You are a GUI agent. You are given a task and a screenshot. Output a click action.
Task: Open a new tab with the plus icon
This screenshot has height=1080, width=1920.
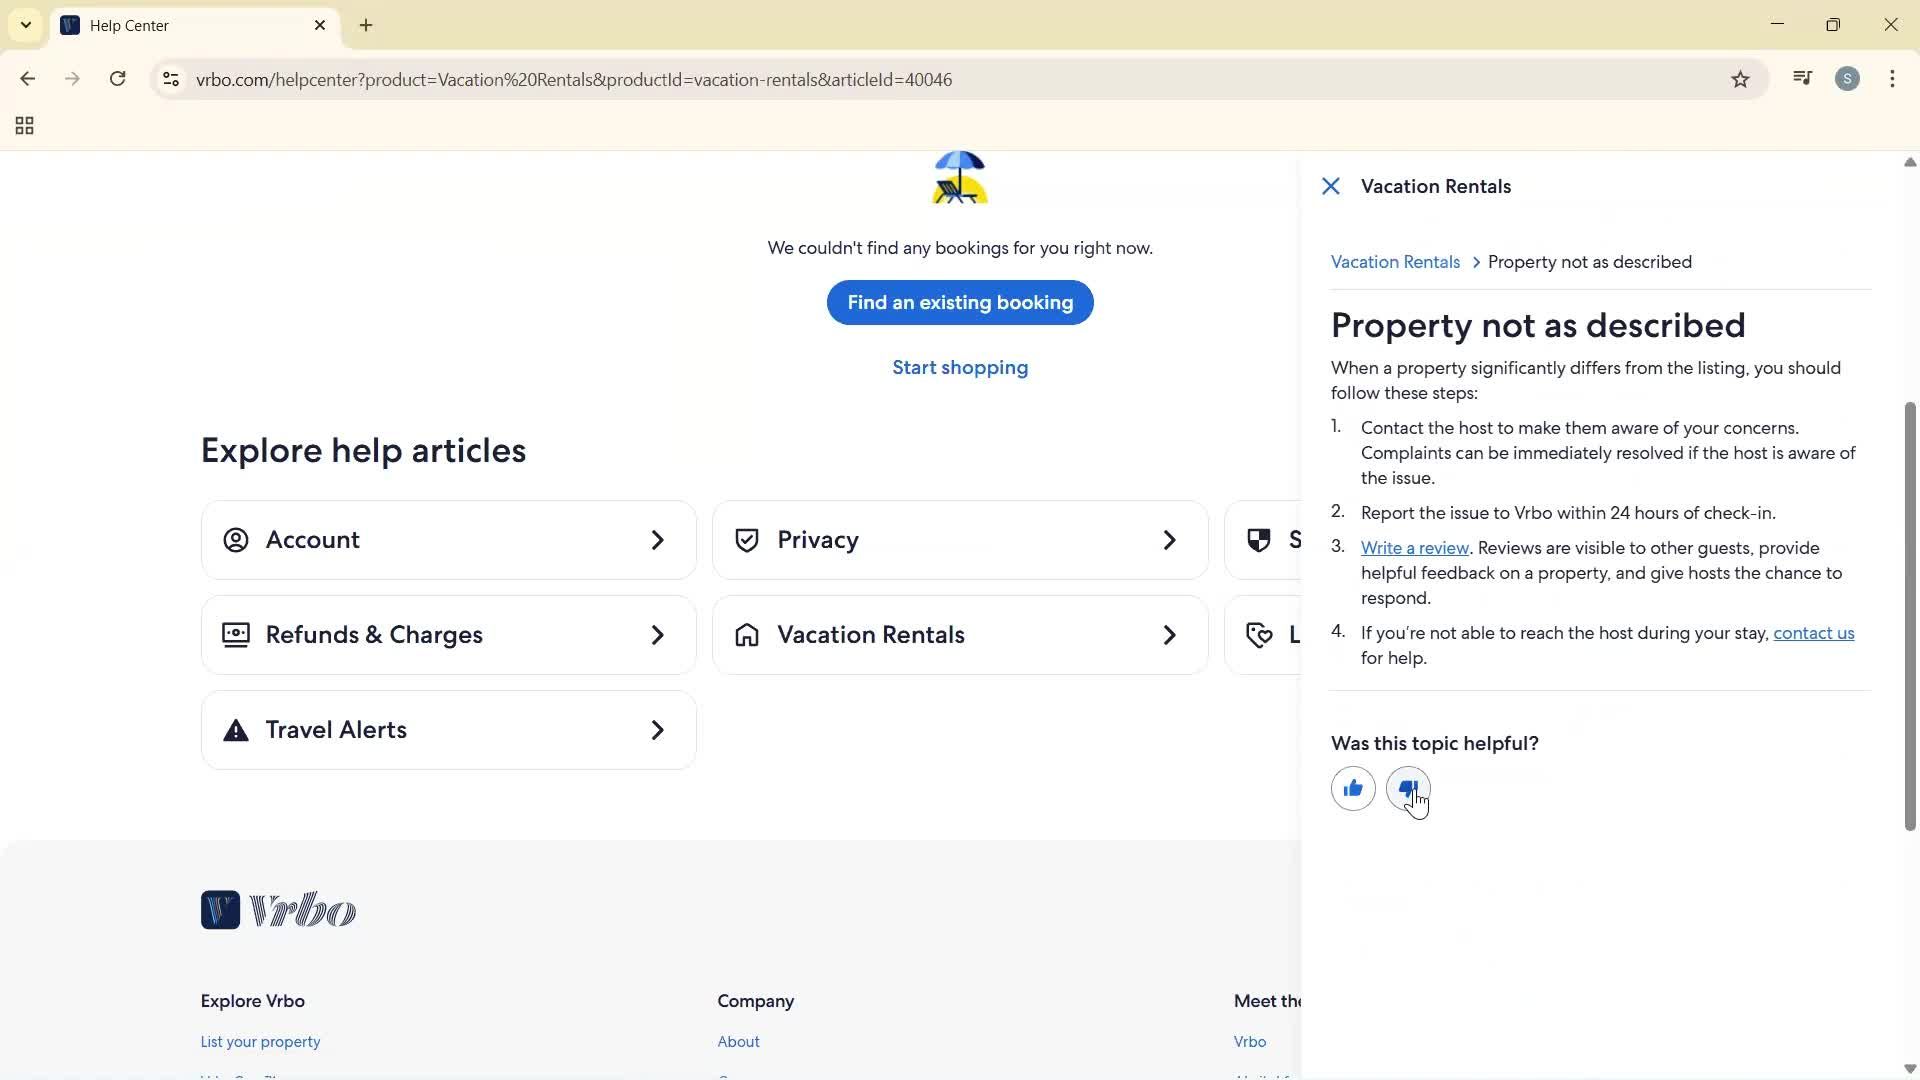[365, 25]
